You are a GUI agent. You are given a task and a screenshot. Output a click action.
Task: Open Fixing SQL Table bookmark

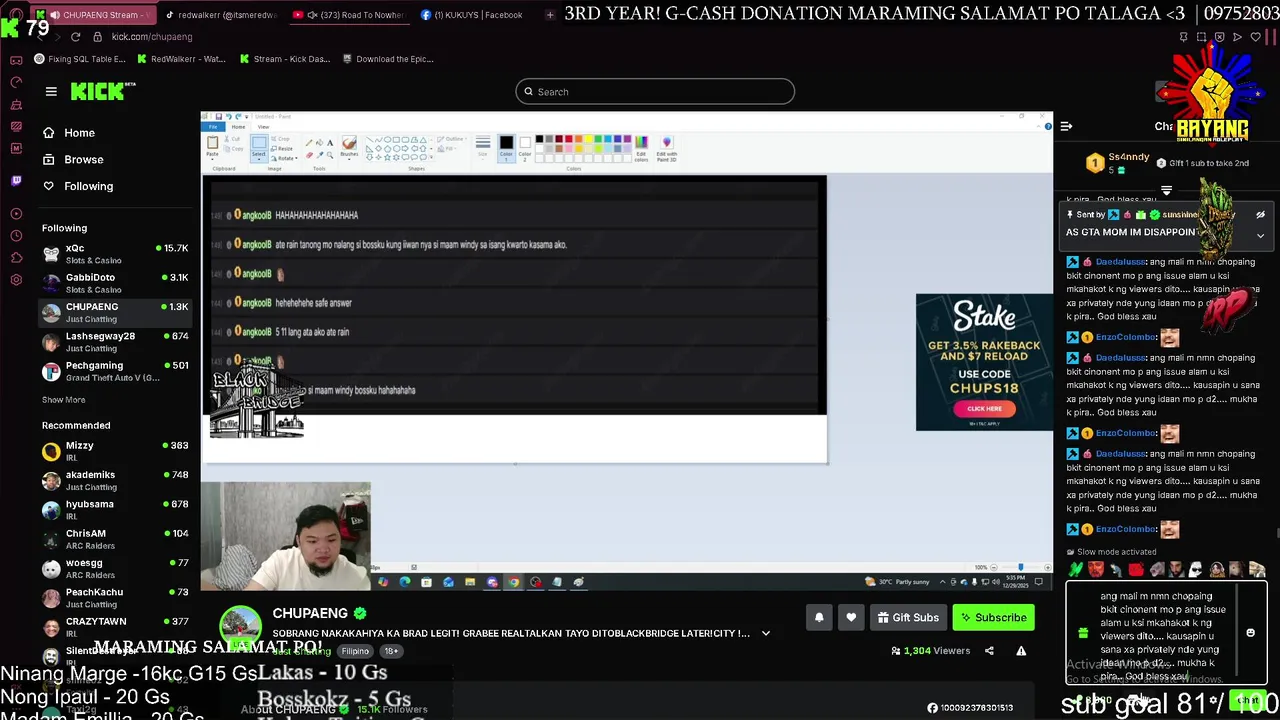click(80, 59)
